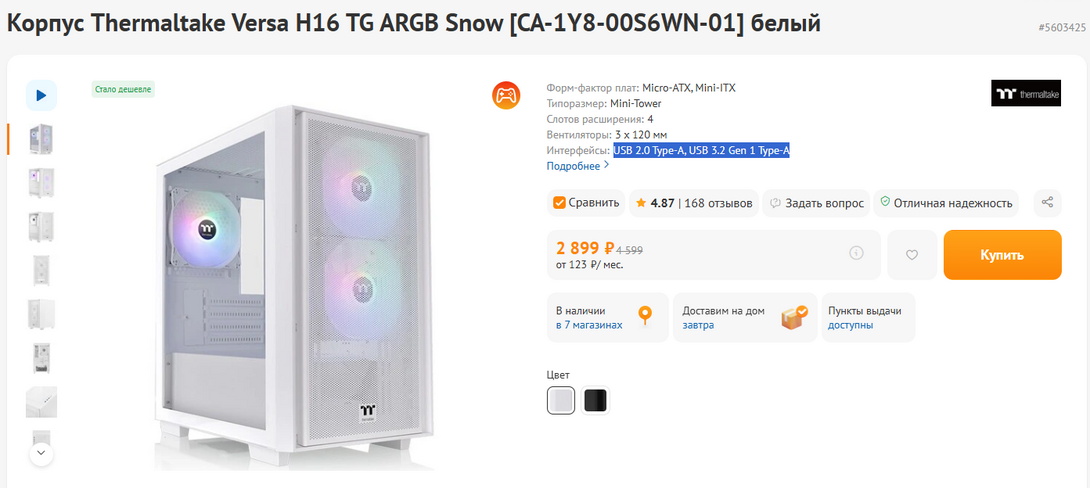Viewport: 1090px width, 488px height.
Task: Open the 168 отзывов reviews
Action: [x=718, y=203]
